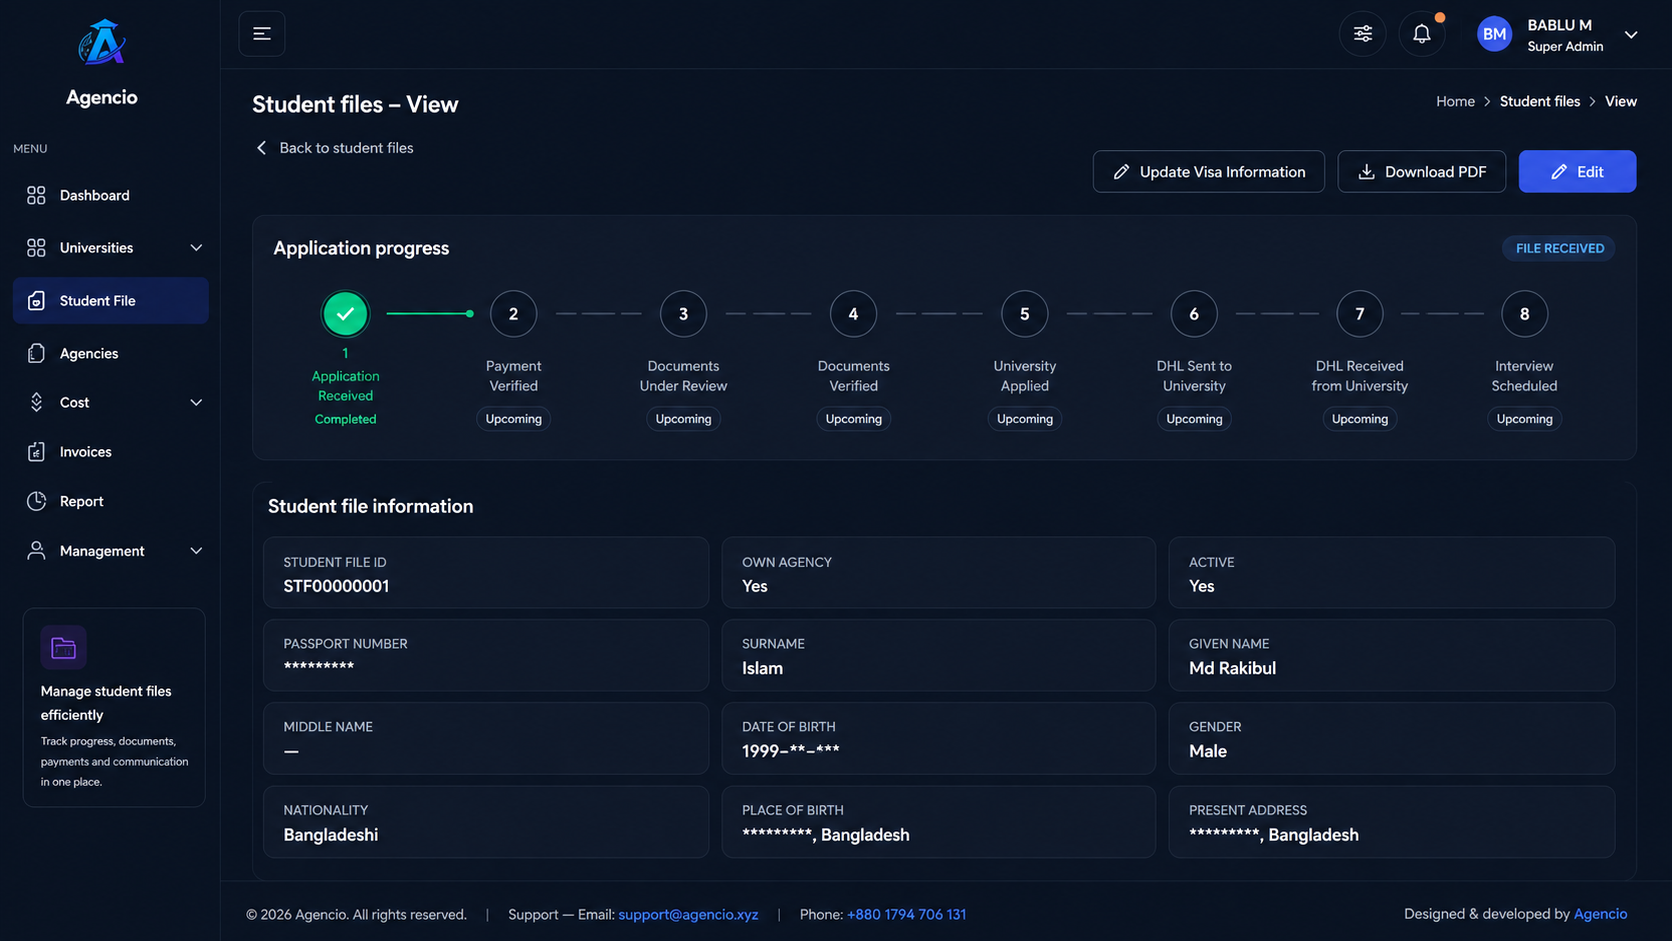
Task: Toggle the sidebar with the hamburger menu icon
Action: click(262, 34)
